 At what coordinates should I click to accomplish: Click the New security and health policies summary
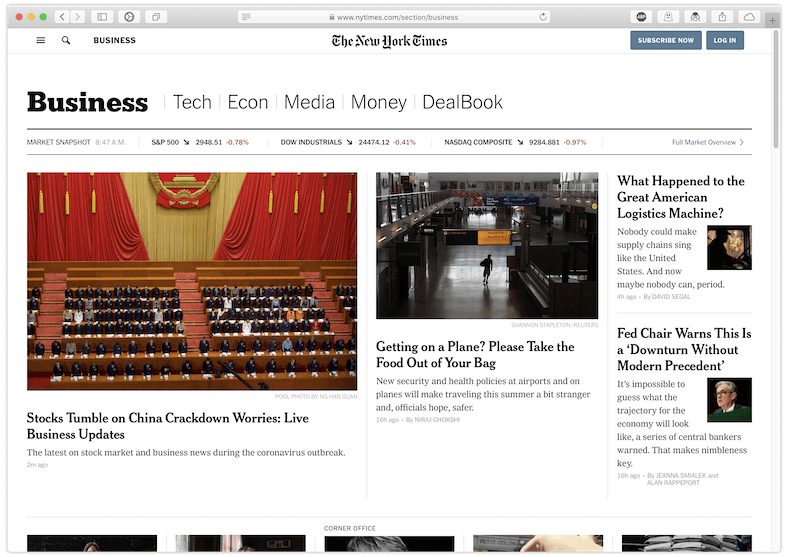[x=483, y=394]
